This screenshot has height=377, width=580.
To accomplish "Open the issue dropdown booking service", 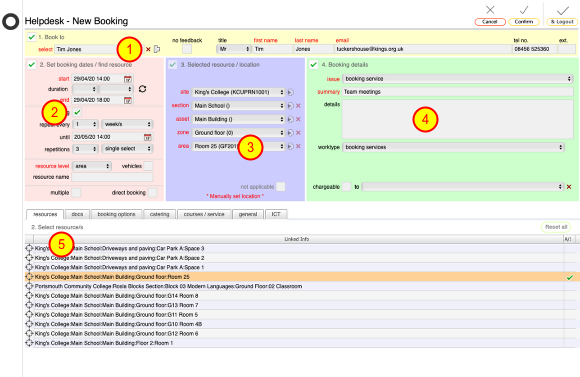I will tap(458, 79).
